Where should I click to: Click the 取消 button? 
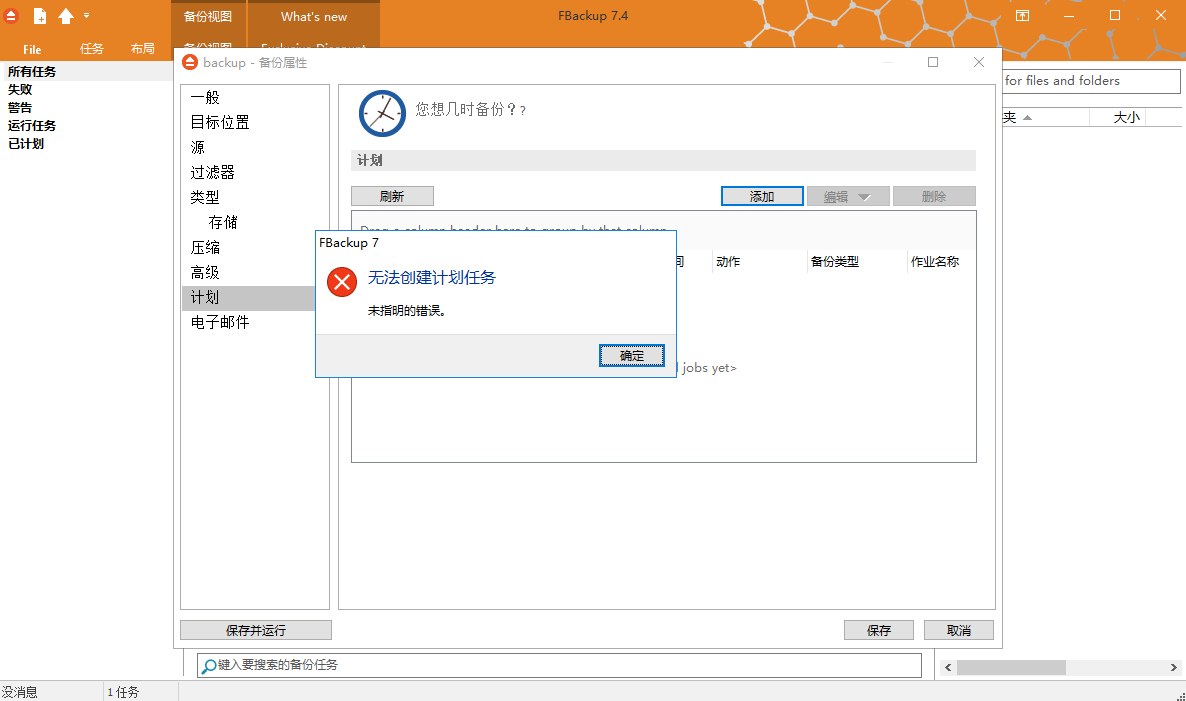pos(958,630)
